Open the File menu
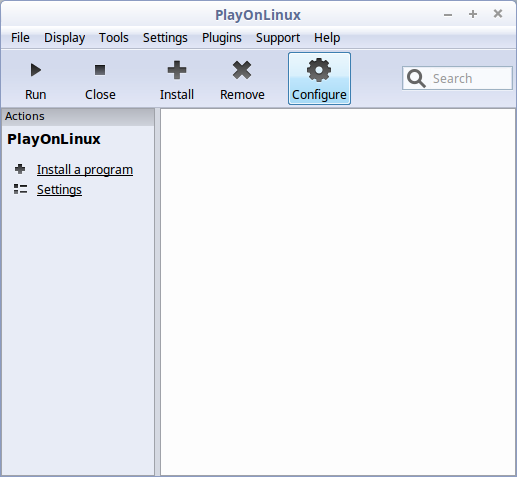 [x=20, y=38]
